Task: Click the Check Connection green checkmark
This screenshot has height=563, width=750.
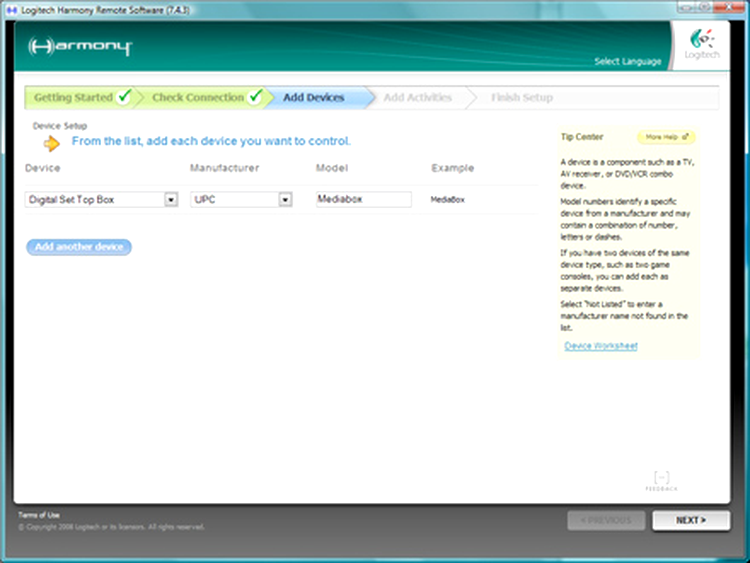Action: coord(256,97)
